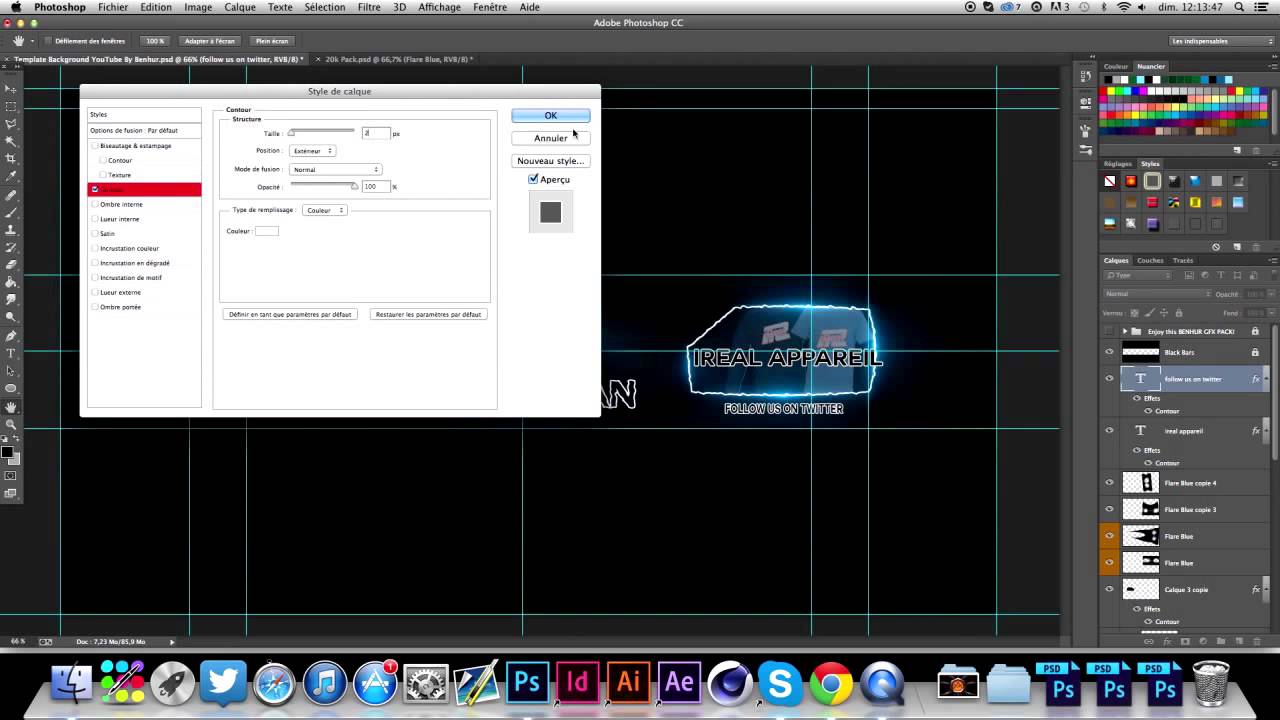The image size is (1280, 720).
Task: Open the Filtre menu
Action: (x=369, y=7)
